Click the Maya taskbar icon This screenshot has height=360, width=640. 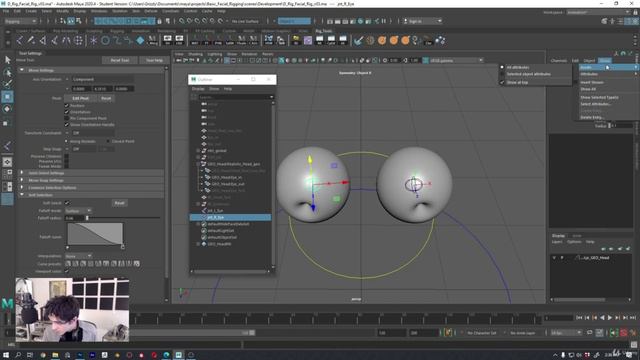pos(178,355)
